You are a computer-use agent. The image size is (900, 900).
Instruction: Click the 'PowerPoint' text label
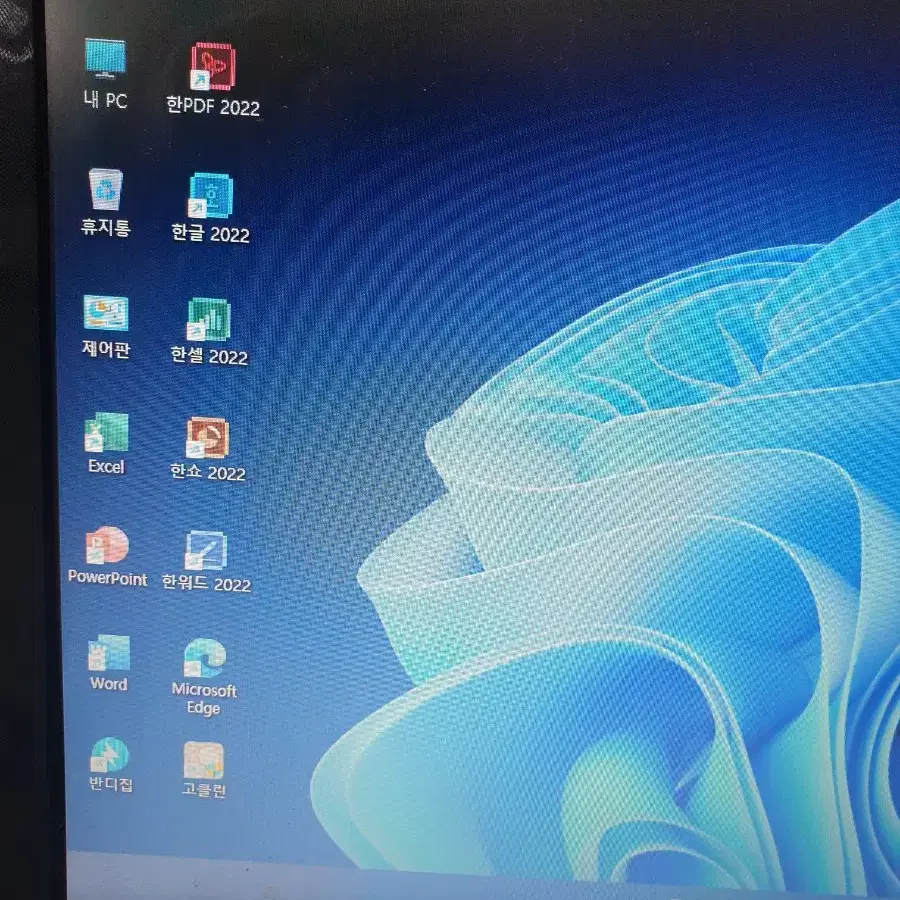107,577
